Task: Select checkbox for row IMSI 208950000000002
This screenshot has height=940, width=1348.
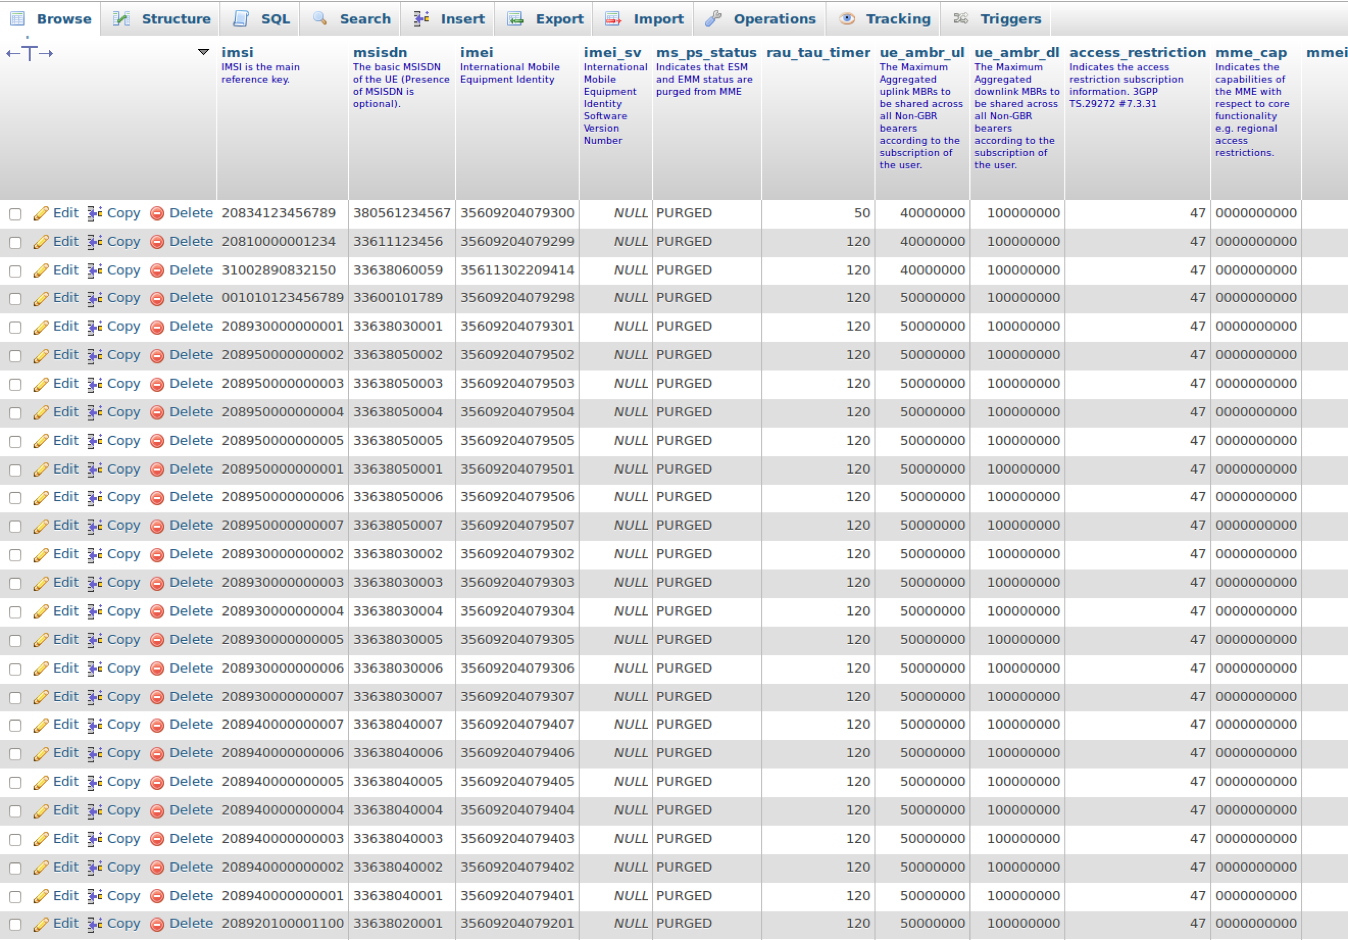Action: coord(15,356)
